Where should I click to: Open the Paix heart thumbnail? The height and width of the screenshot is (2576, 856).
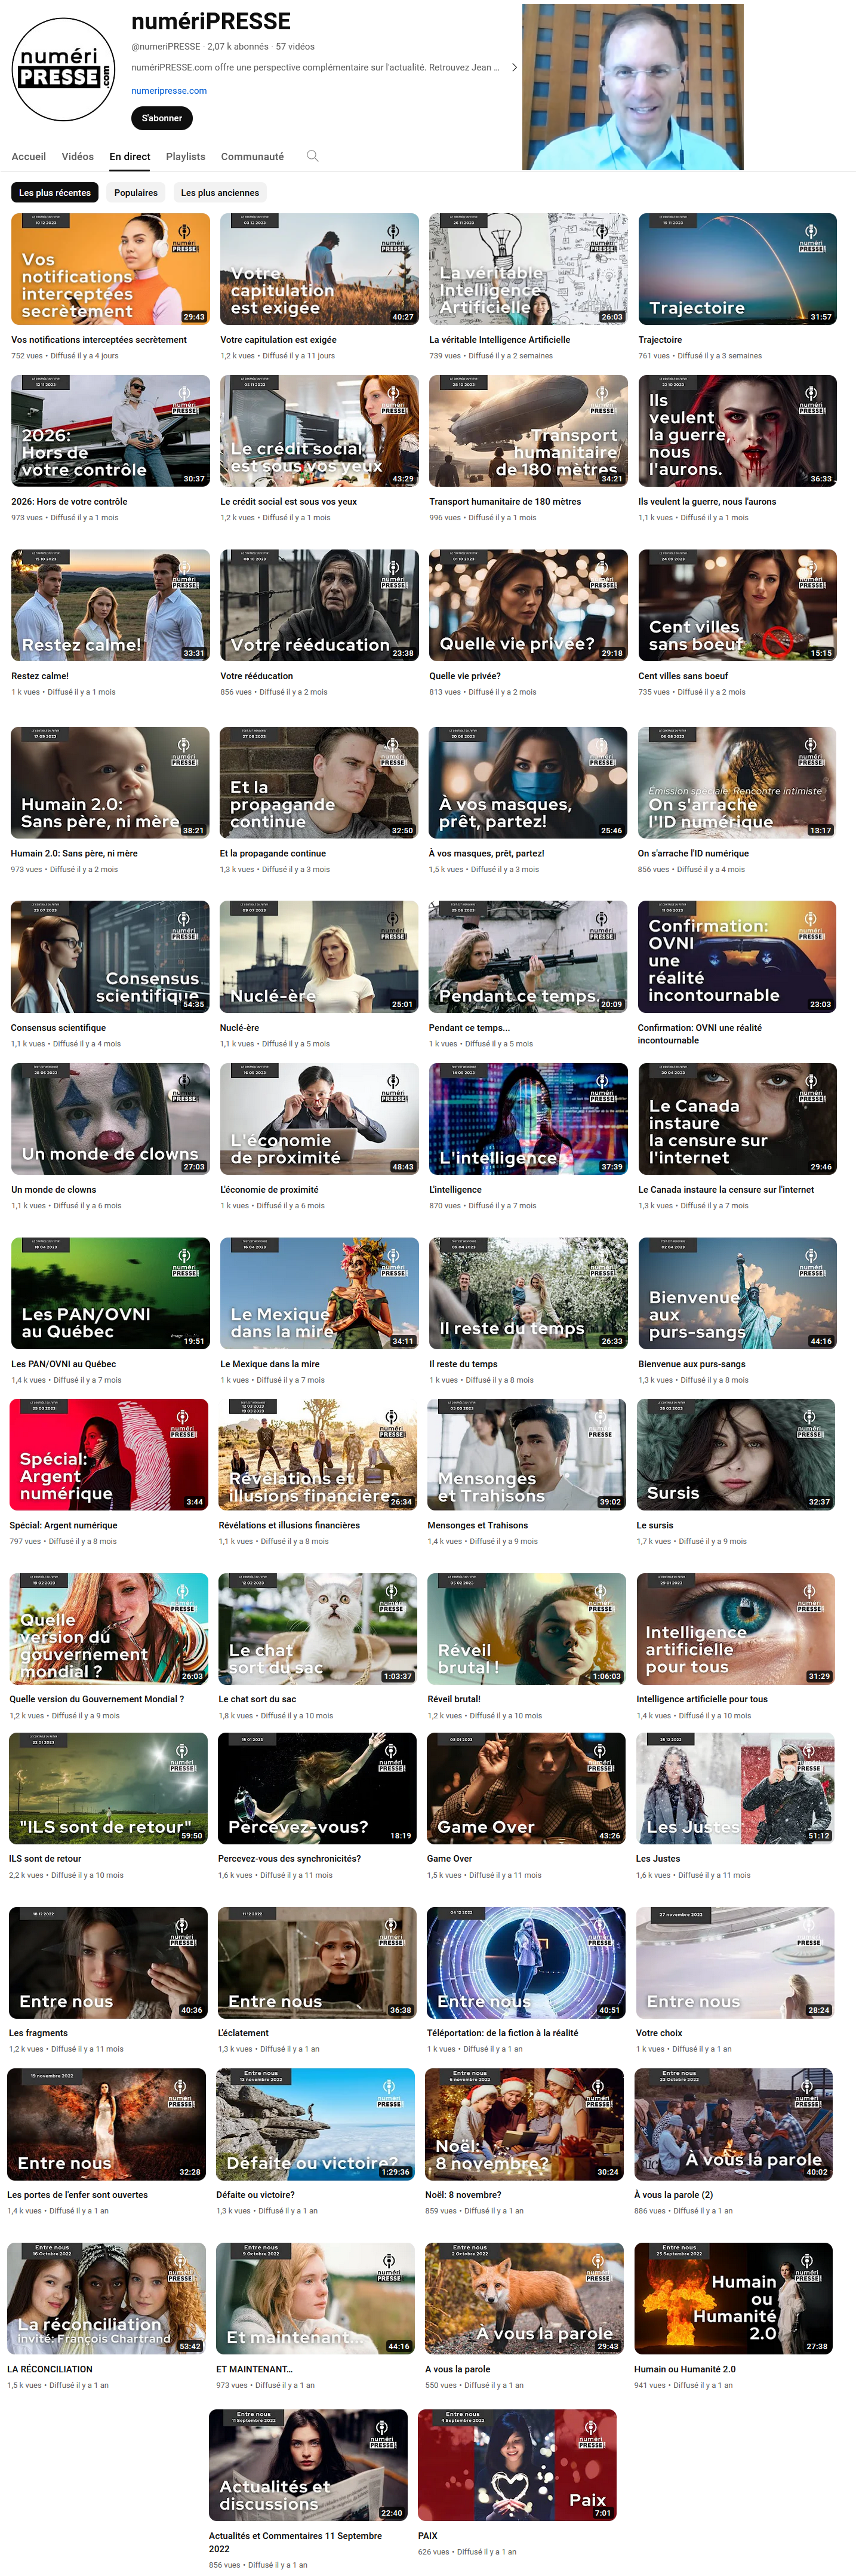click(517, 2465)
